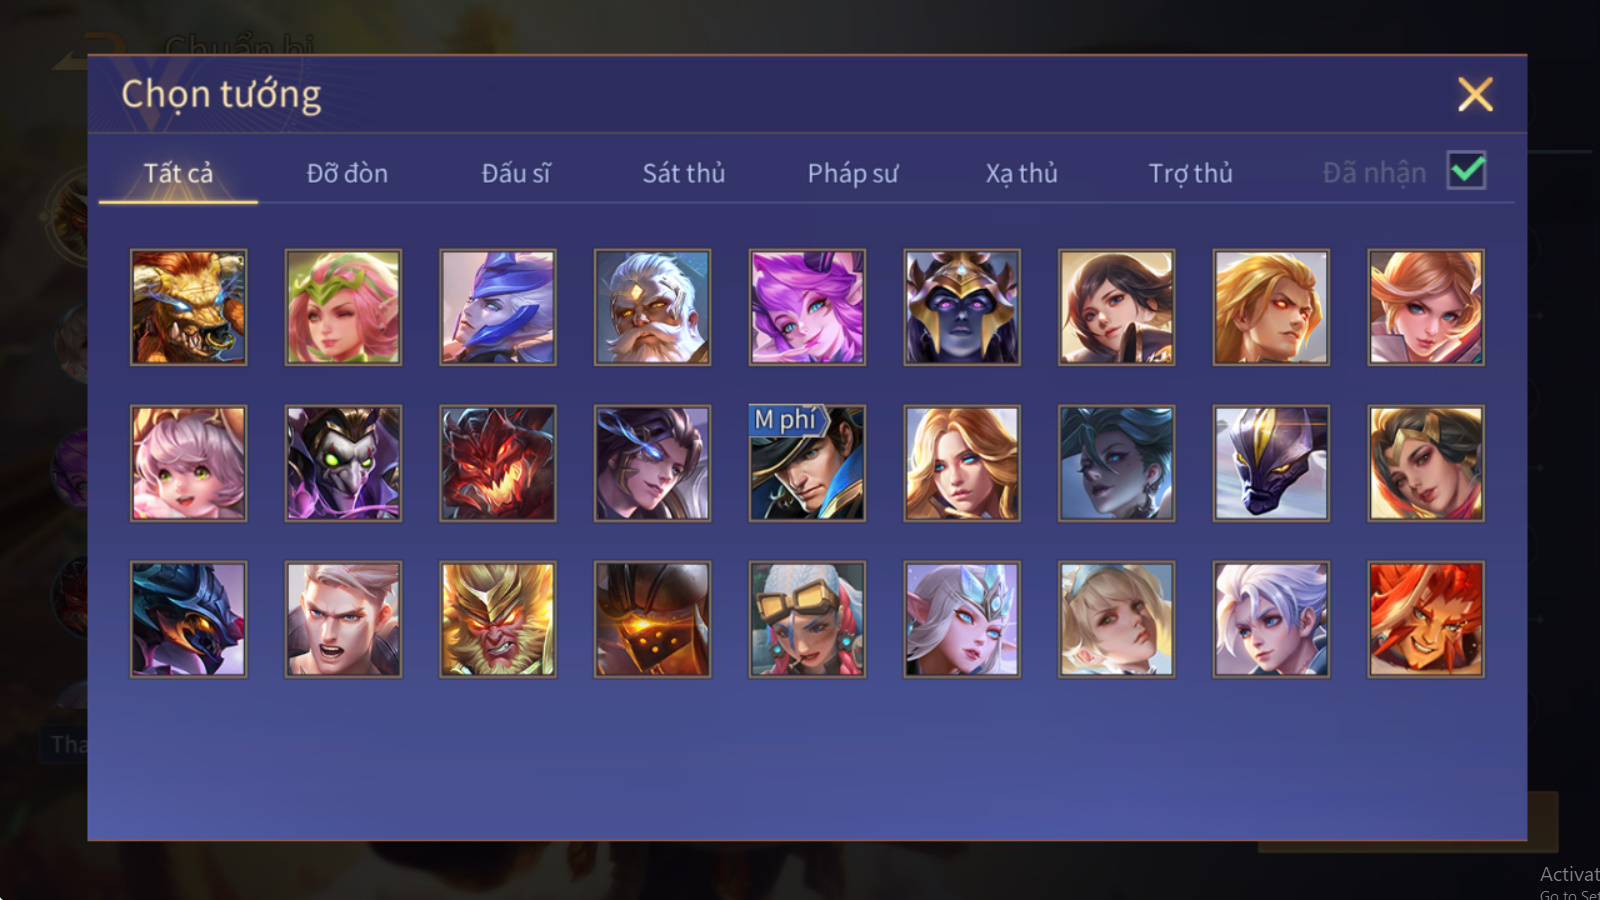Choose the pink-haired green-crown hero
1600x900 pixels.
(x=343, y=307)
